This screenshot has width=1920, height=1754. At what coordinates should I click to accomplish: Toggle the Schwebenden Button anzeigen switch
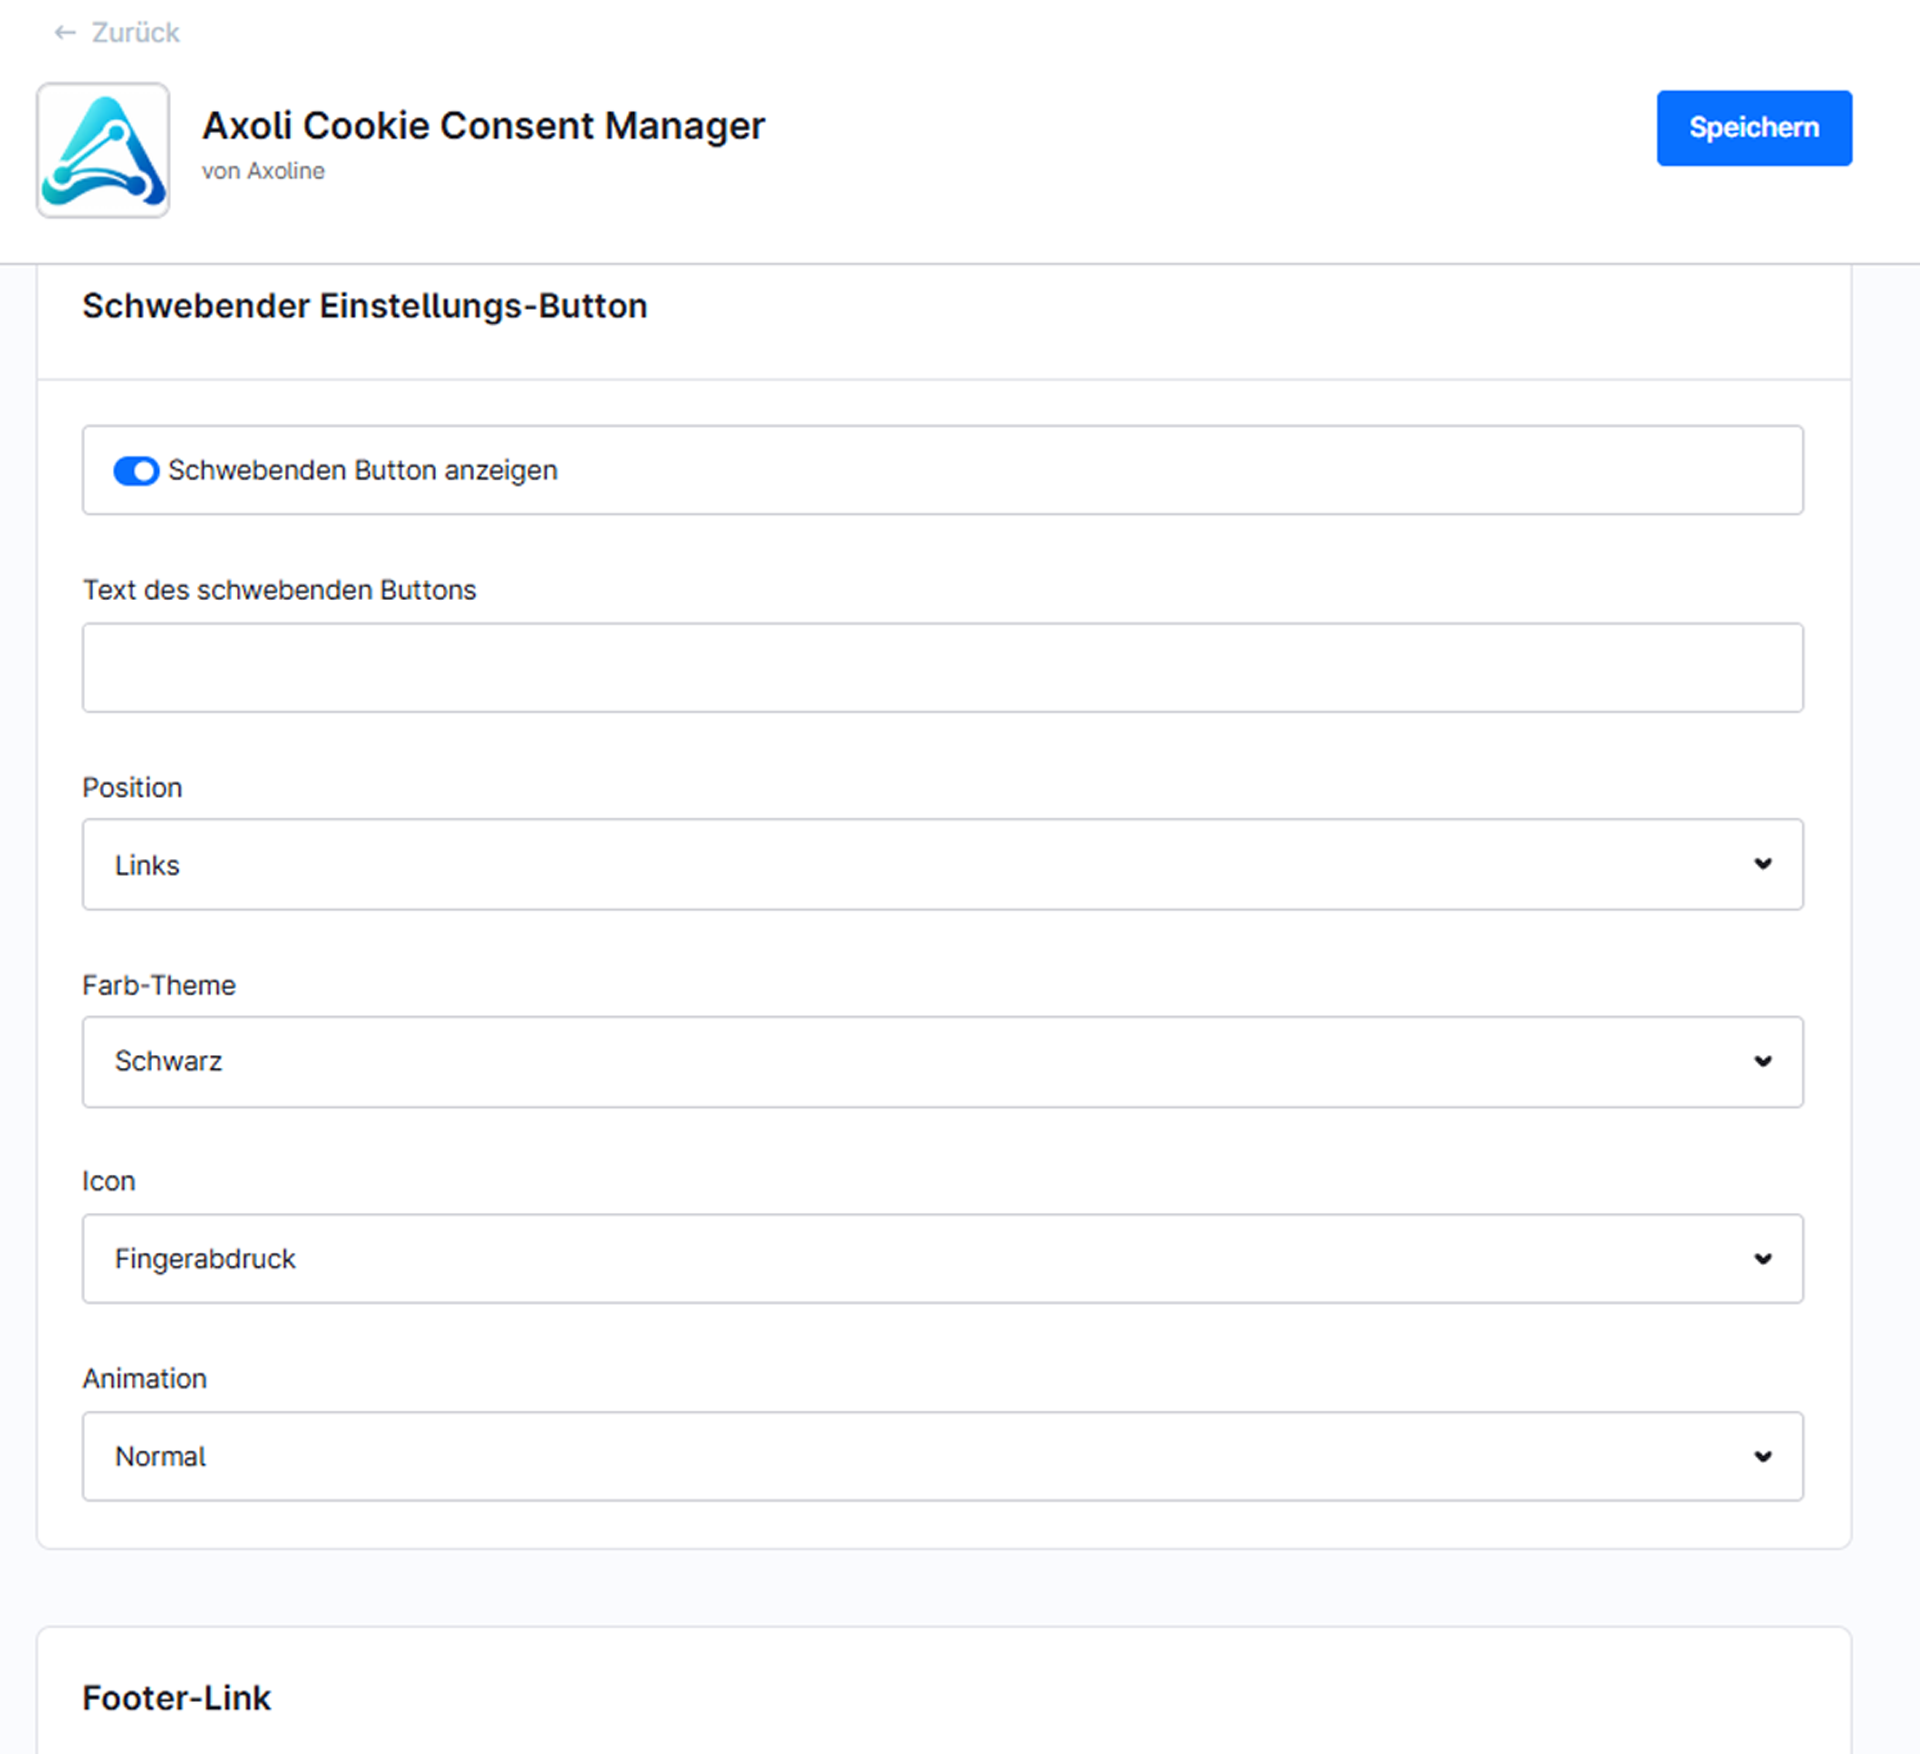pyautogui.click(x=136, y=470)
